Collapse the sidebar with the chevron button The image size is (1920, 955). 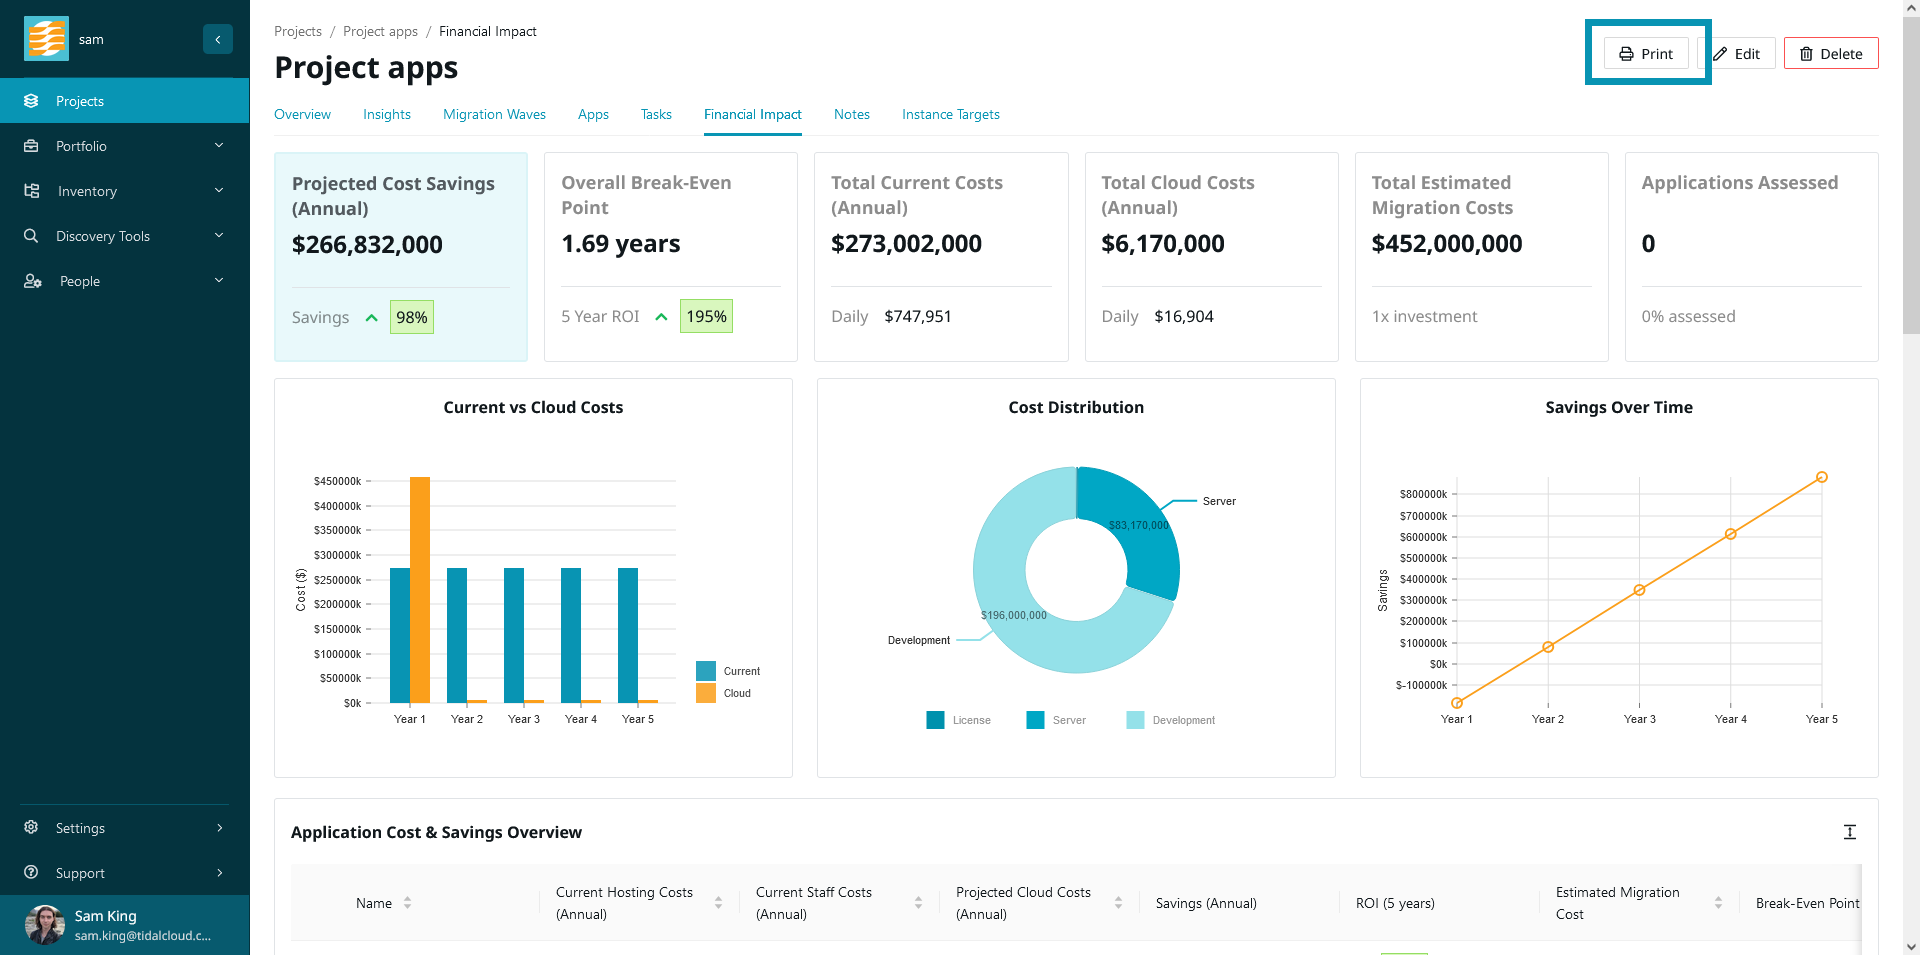pyautogui.click(x=218, y=39)
